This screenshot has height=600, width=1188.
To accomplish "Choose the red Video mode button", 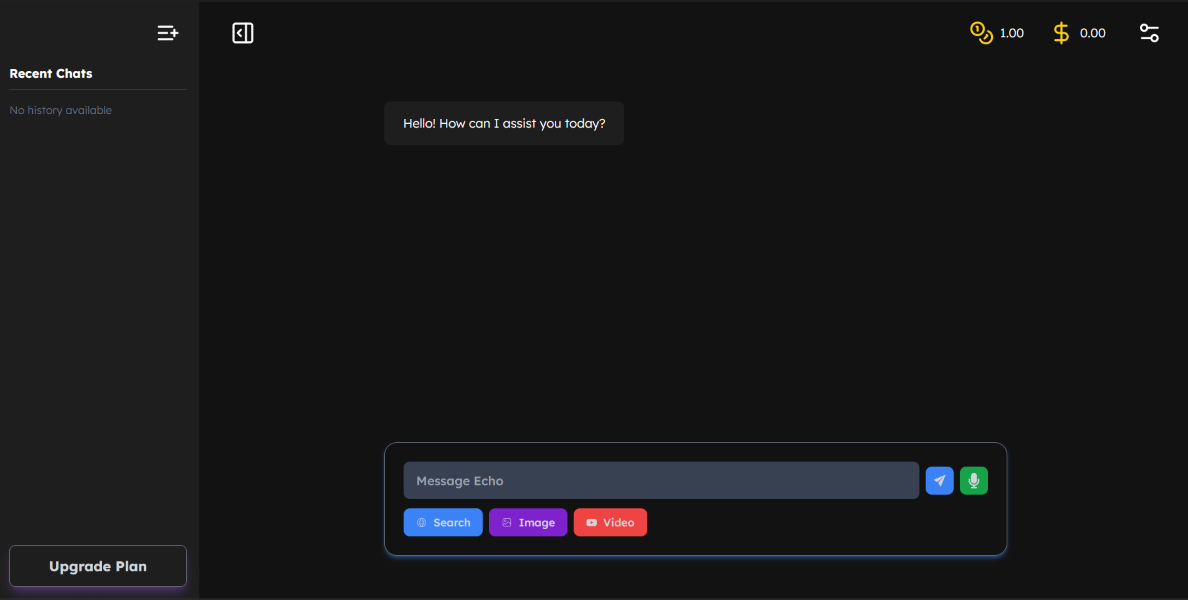I will point(610,522).
